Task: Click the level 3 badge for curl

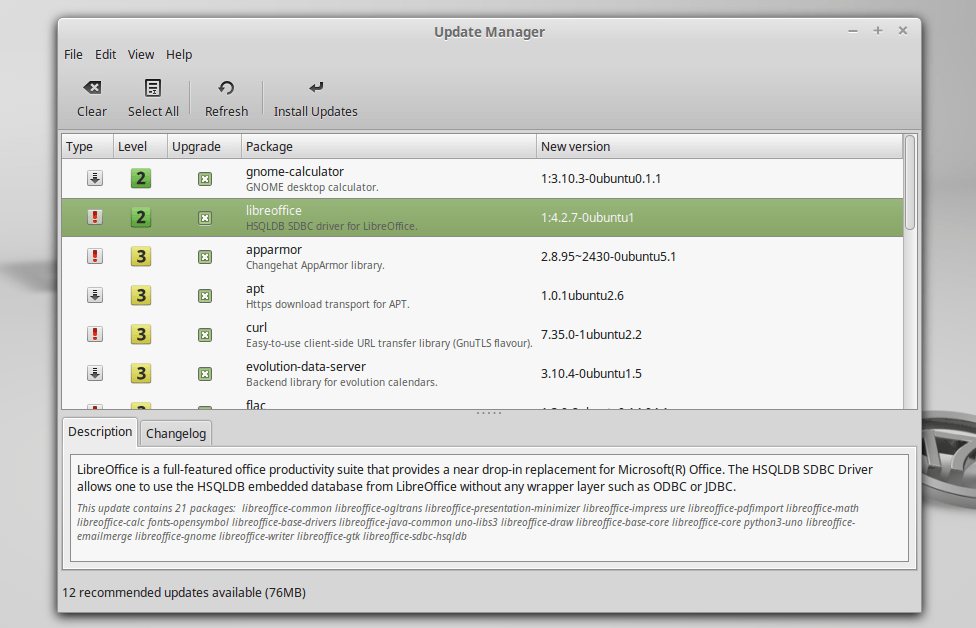Action: [140, 334]
